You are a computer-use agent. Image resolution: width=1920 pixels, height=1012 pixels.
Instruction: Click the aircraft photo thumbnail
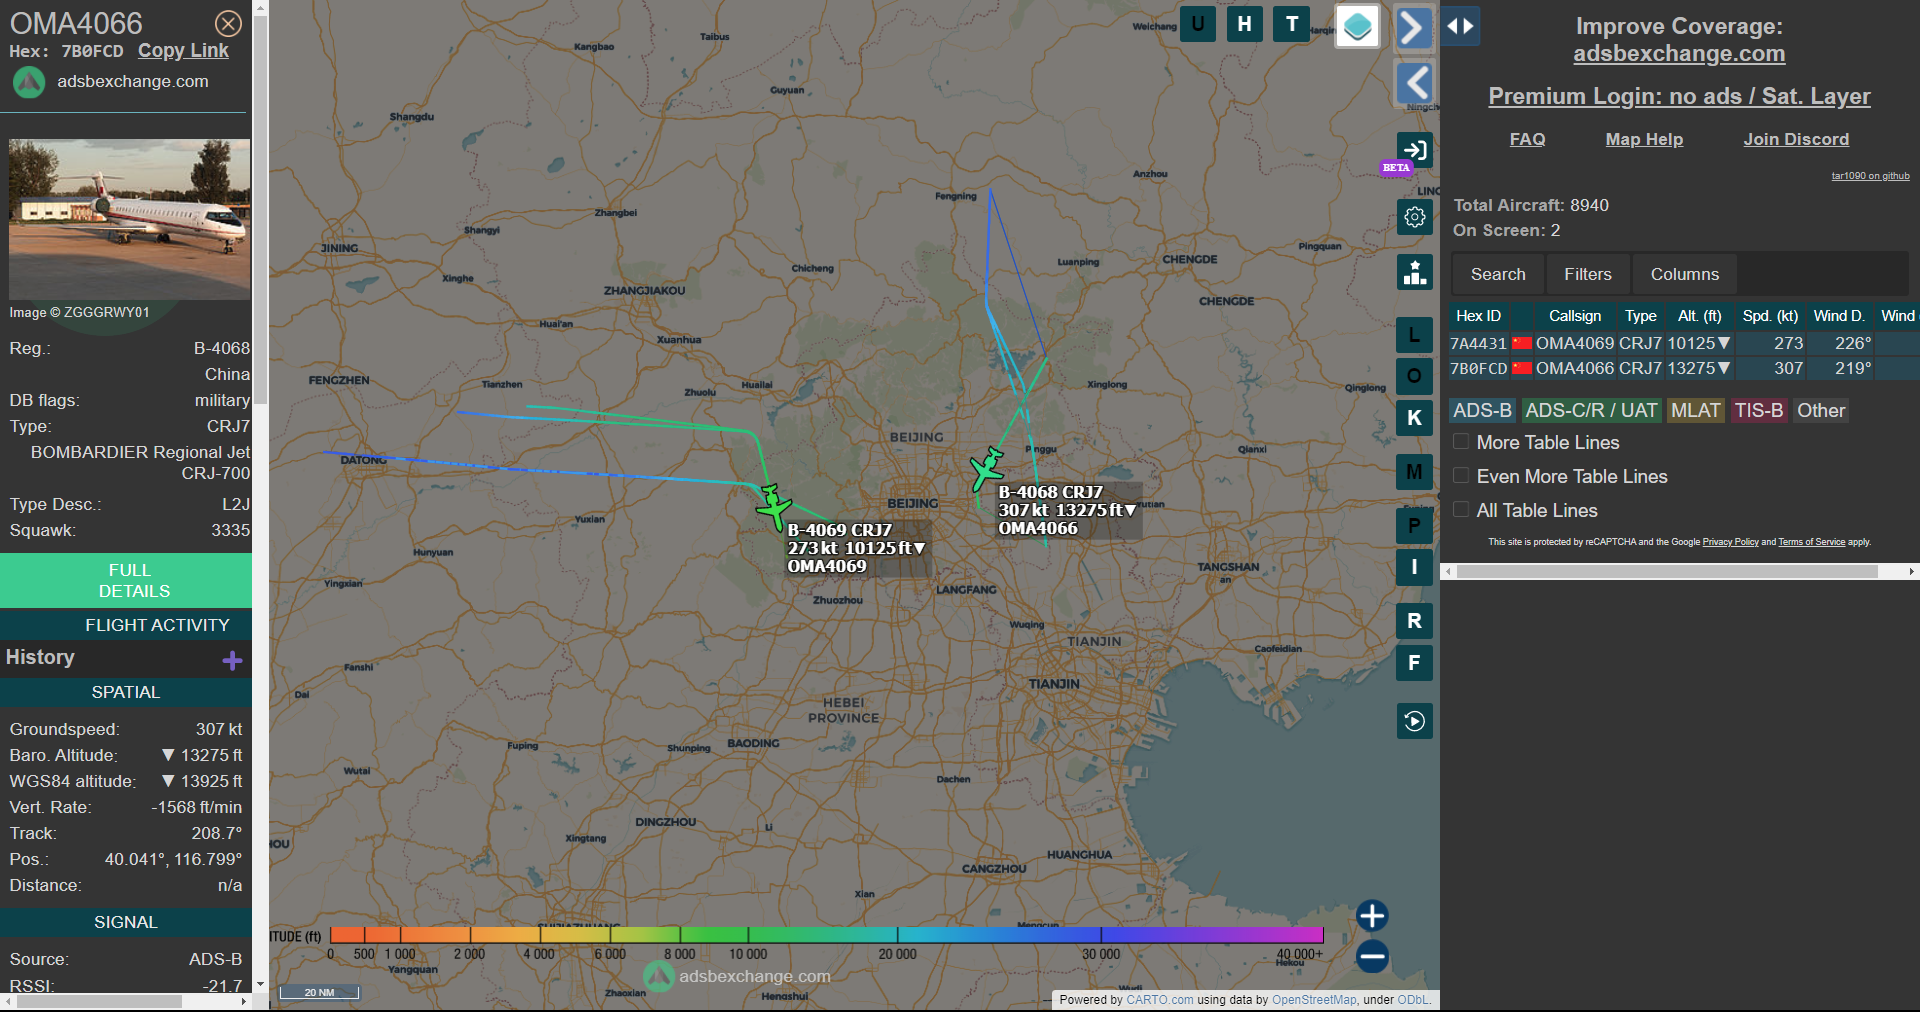pos(130,219)
